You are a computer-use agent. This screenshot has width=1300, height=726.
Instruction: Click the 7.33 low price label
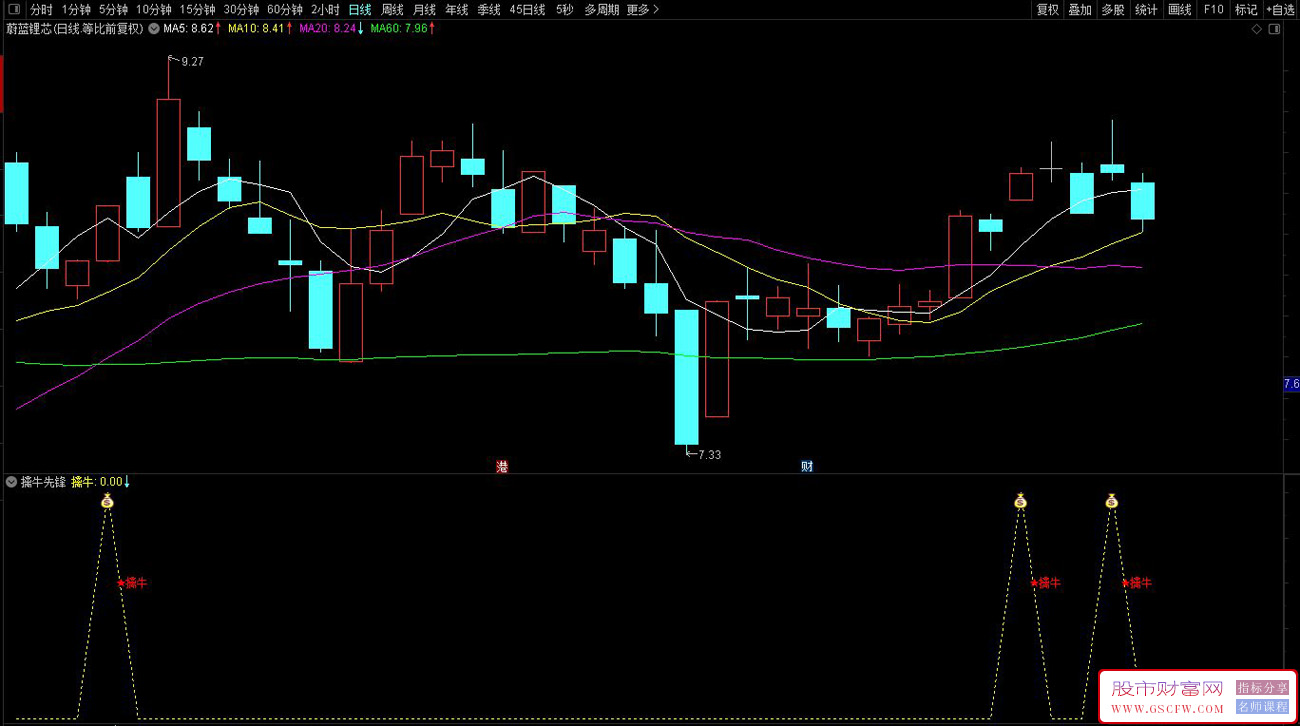(x=709, y=455)
